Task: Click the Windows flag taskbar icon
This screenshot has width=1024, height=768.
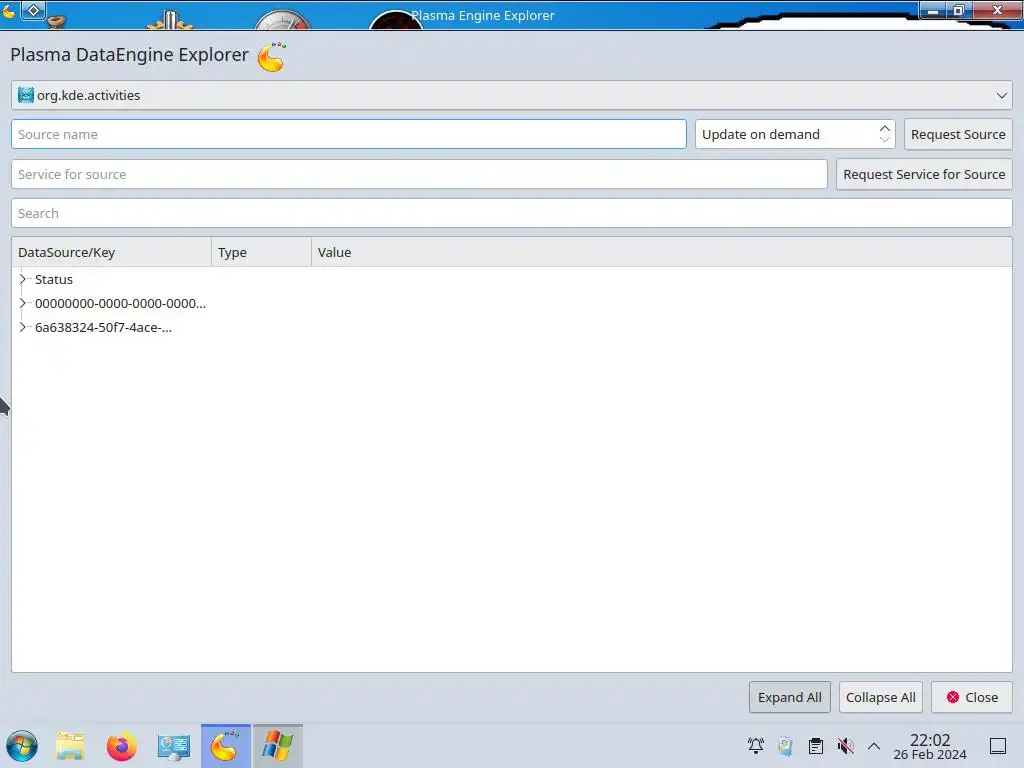Action: click(x=278, y=746)
